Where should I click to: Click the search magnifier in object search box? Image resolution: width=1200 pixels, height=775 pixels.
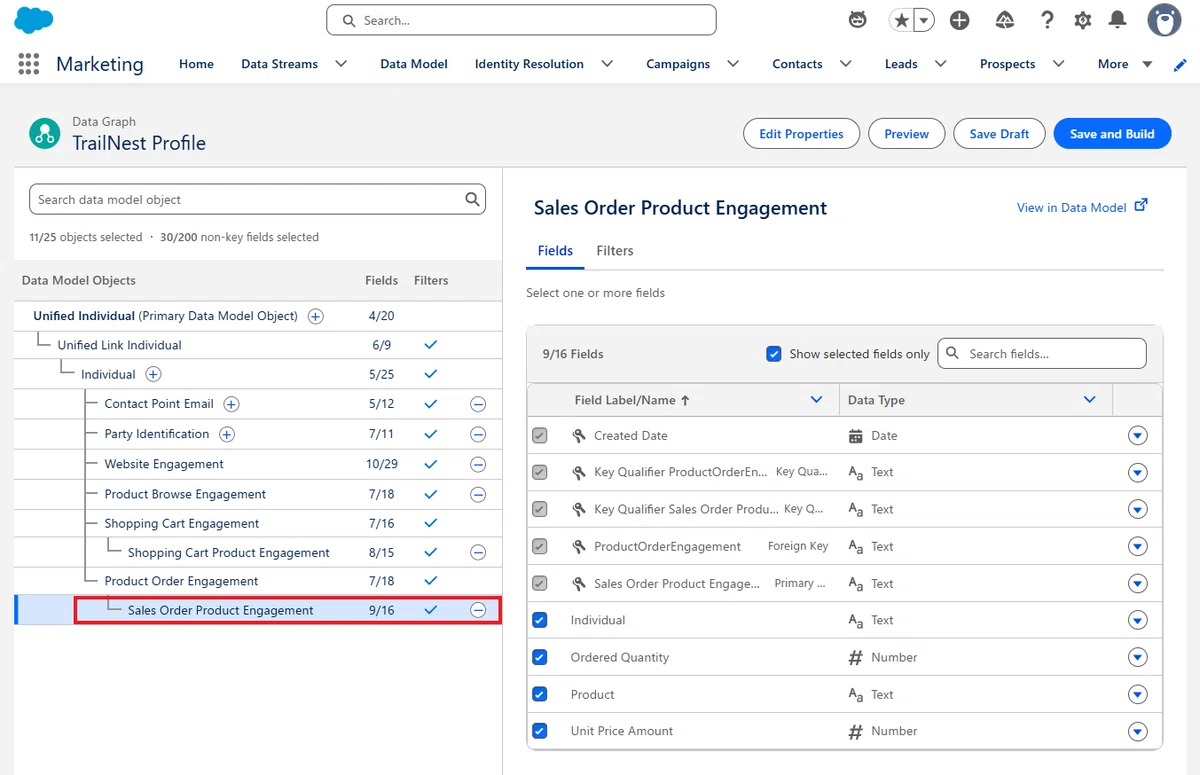click(473, 199)
